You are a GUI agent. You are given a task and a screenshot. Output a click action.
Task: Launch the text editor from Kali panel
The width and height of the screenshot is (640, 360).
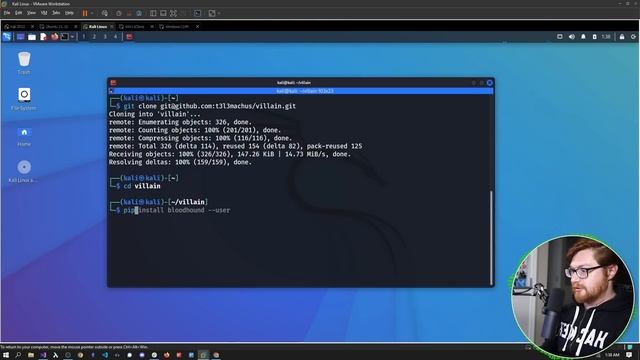(43, 37)
